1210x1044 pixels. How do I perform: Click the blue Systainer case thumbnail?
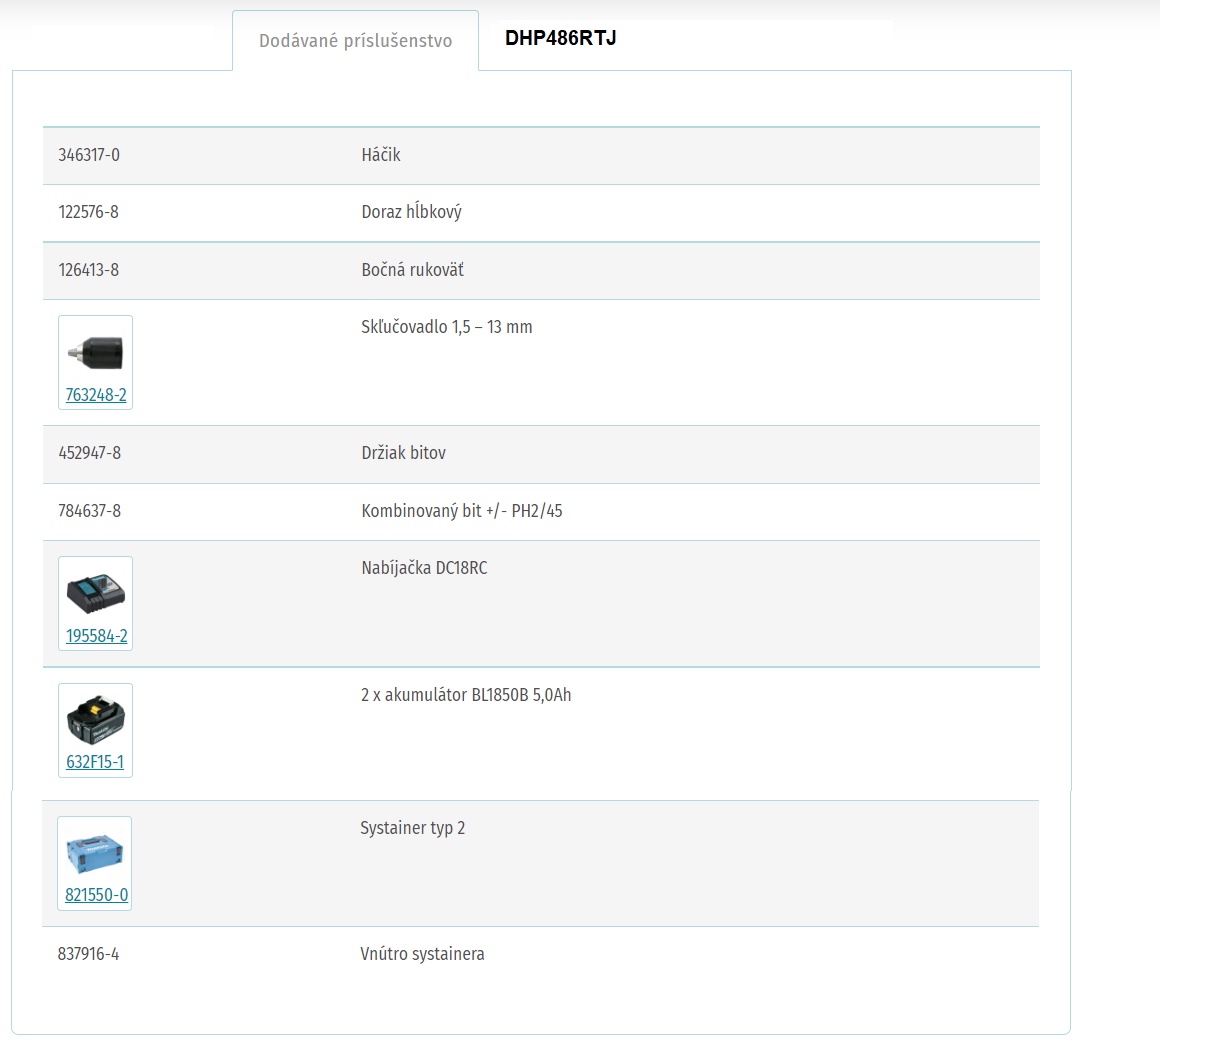pos(94,854)
